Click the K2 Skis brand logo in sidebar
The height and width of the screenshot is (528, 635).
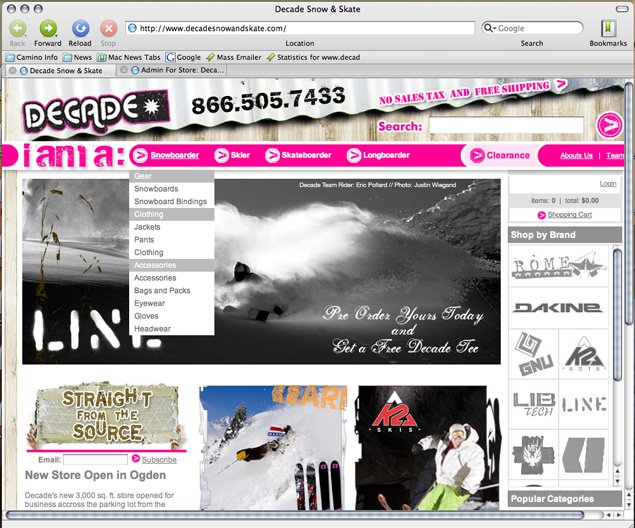click(584, 354)
